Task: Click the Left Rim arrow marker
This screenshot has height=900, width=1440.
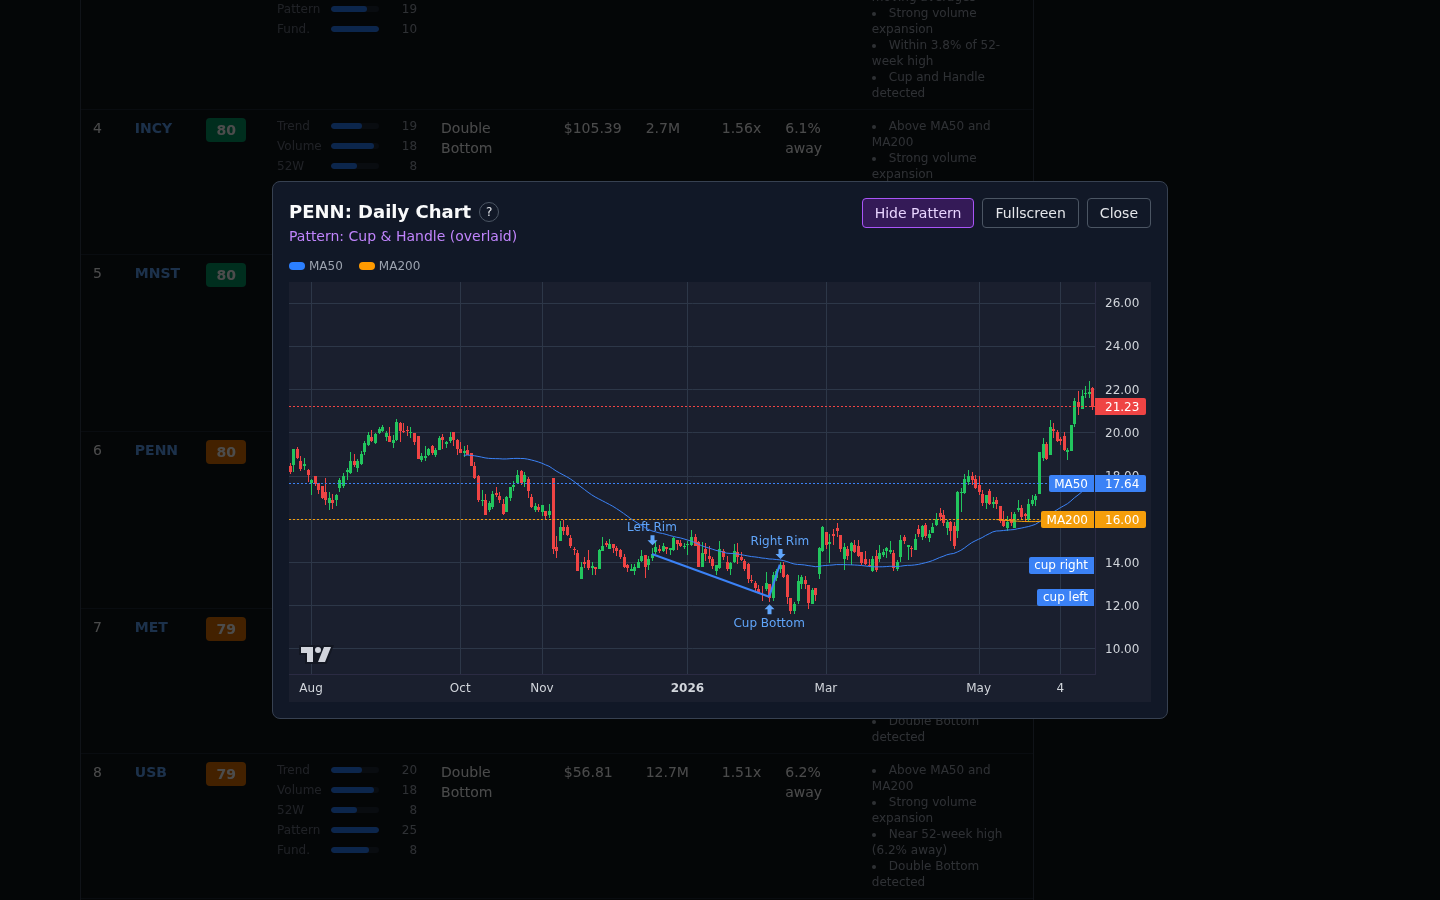Action: [x=652, y=540]
